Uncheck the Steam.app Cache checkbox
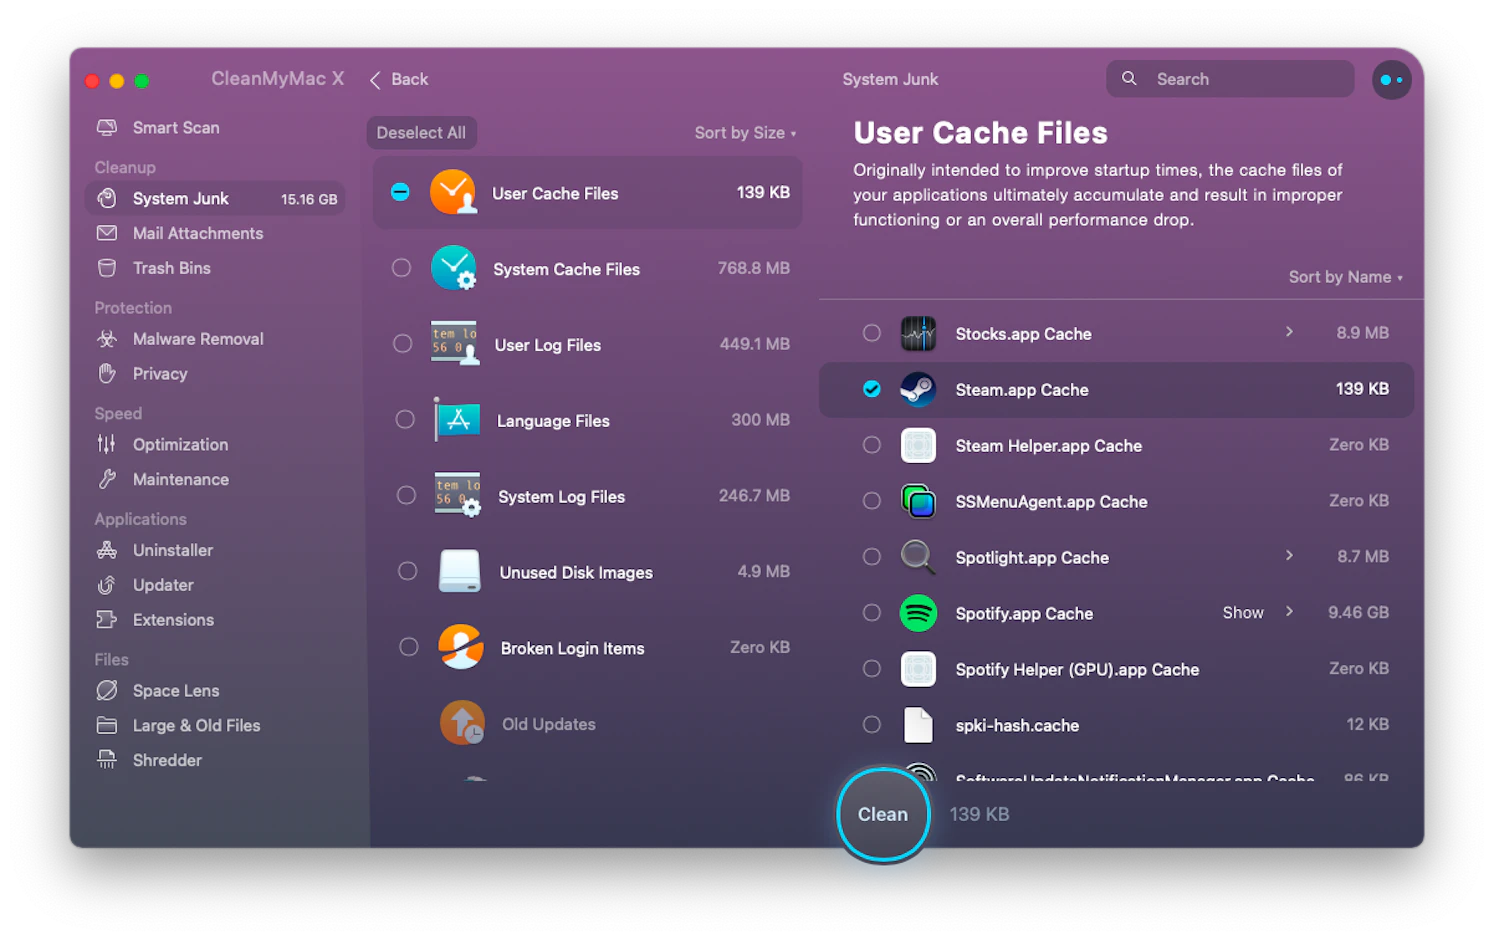Image resolution: width=1494 pixels, height=940 pixels. [x=872, y=389]
